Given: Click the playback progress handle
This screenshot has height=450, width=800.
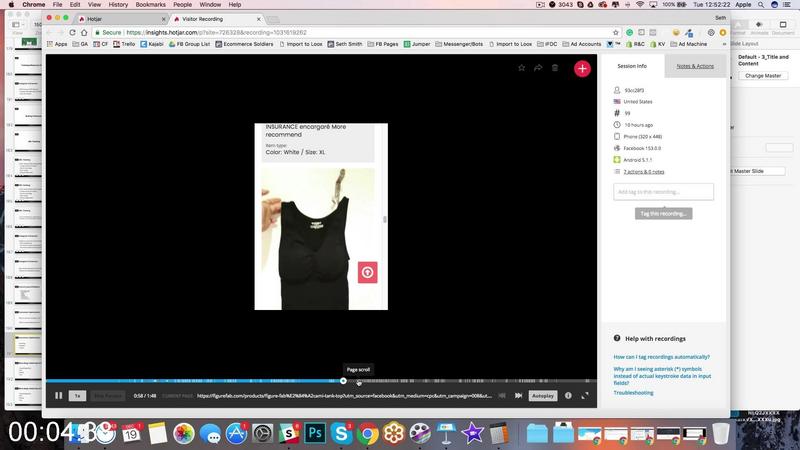Looking at the screenshot, I should click(343, 381).
